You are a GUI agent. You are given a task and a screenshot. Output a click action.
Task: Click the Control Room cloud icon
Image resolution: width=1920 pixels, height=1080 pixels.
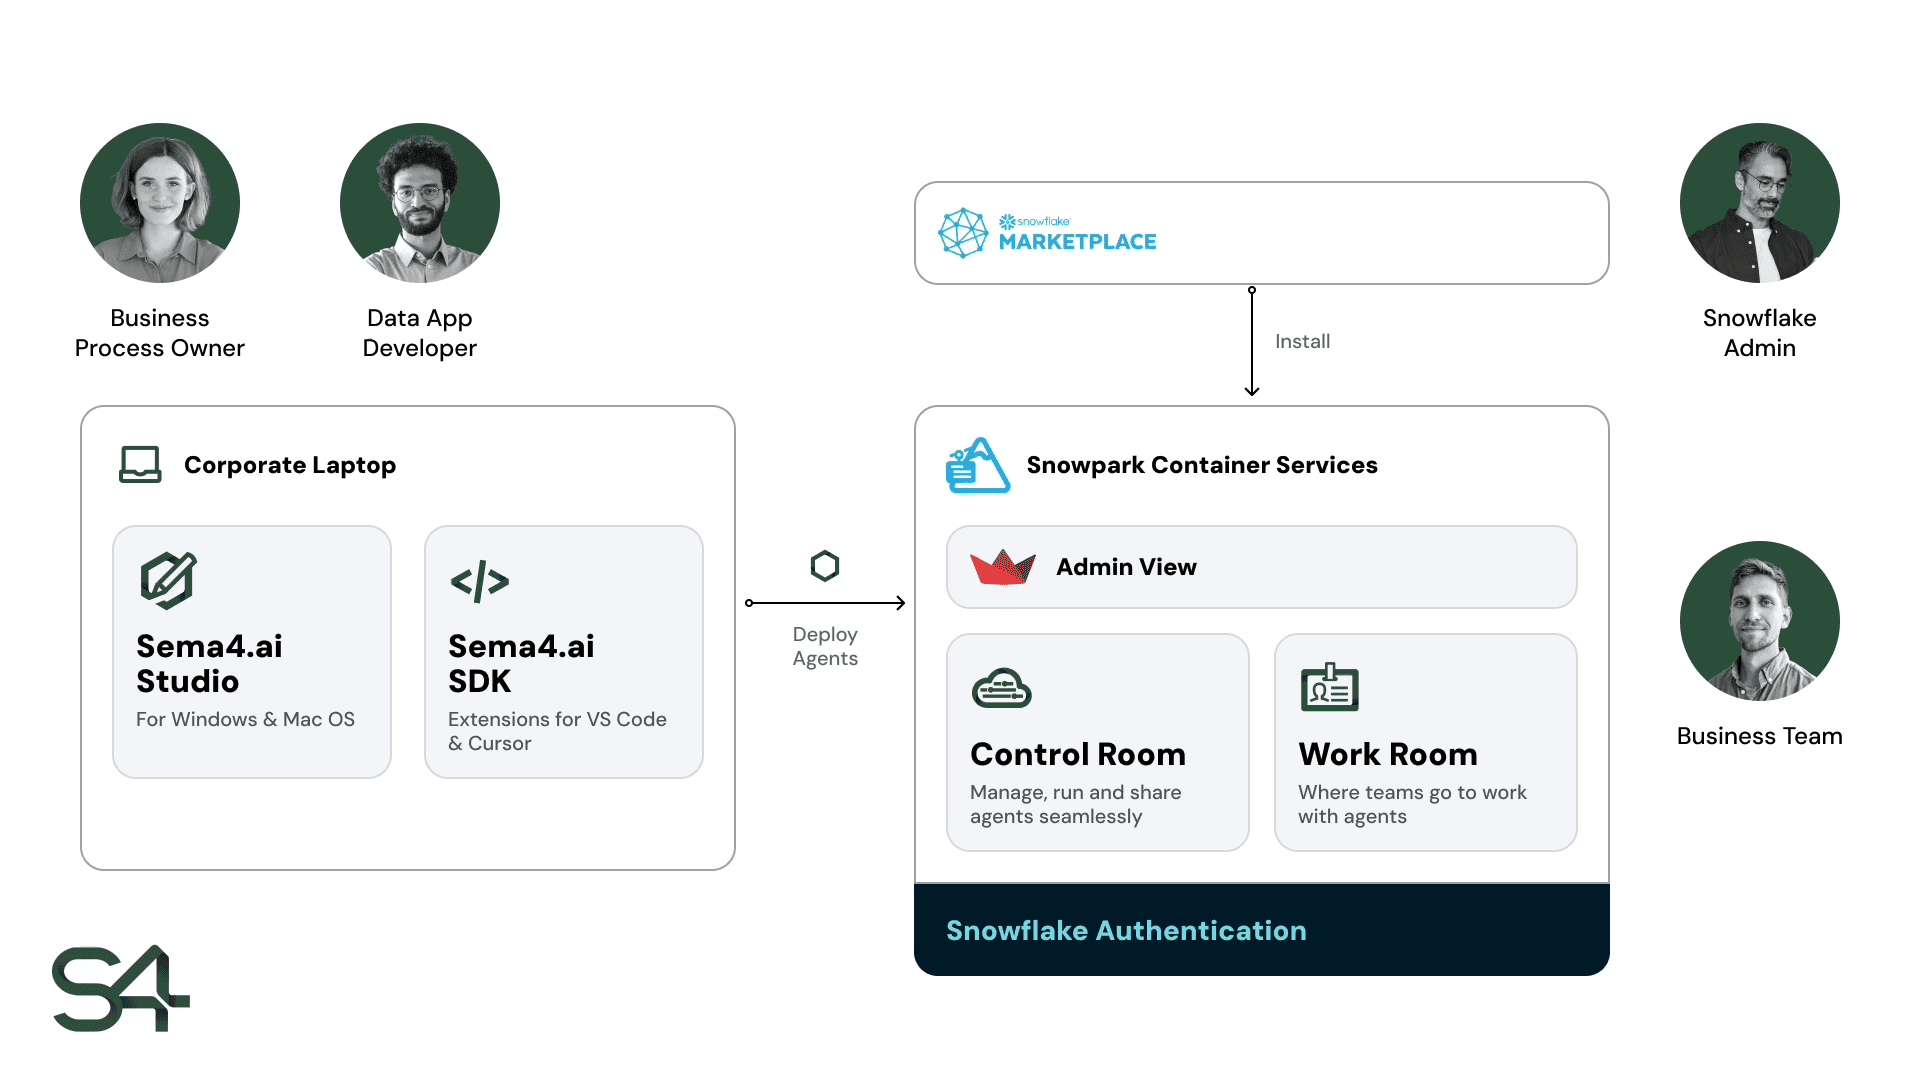[x=1001, y=688]
